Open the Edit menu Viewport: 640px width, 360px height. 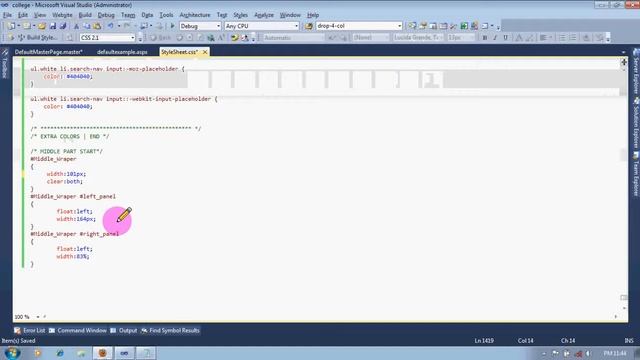pos(23,15)
